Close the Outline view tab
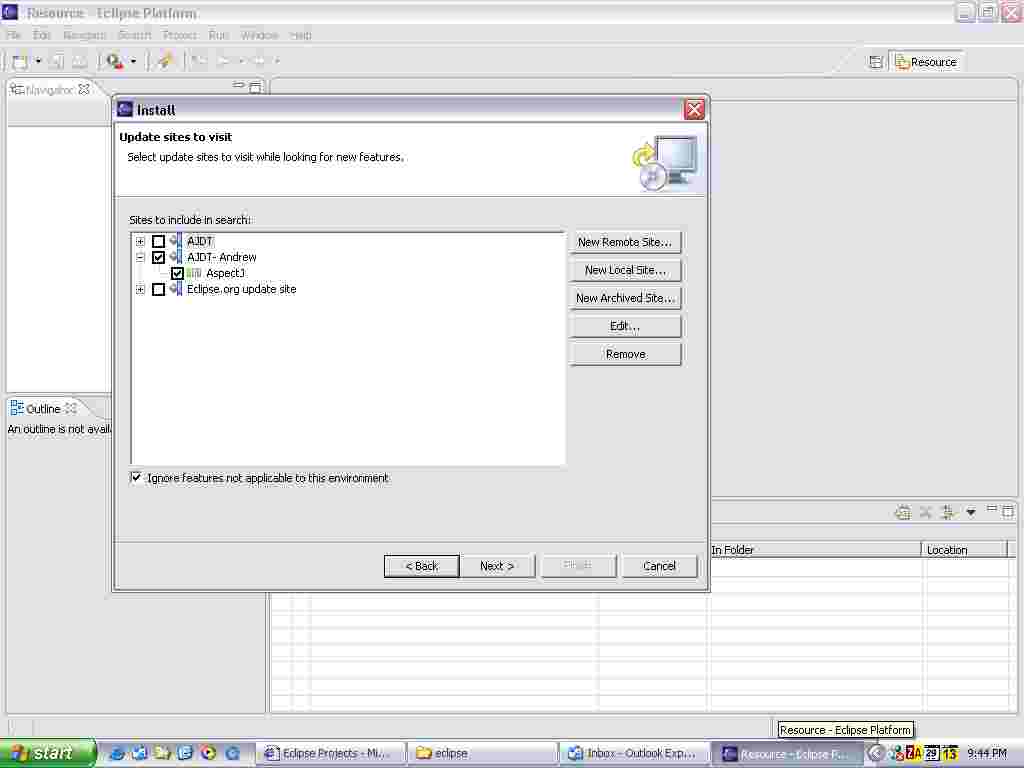The height and width of the screenshot is (768, 1024). [71, 409]
